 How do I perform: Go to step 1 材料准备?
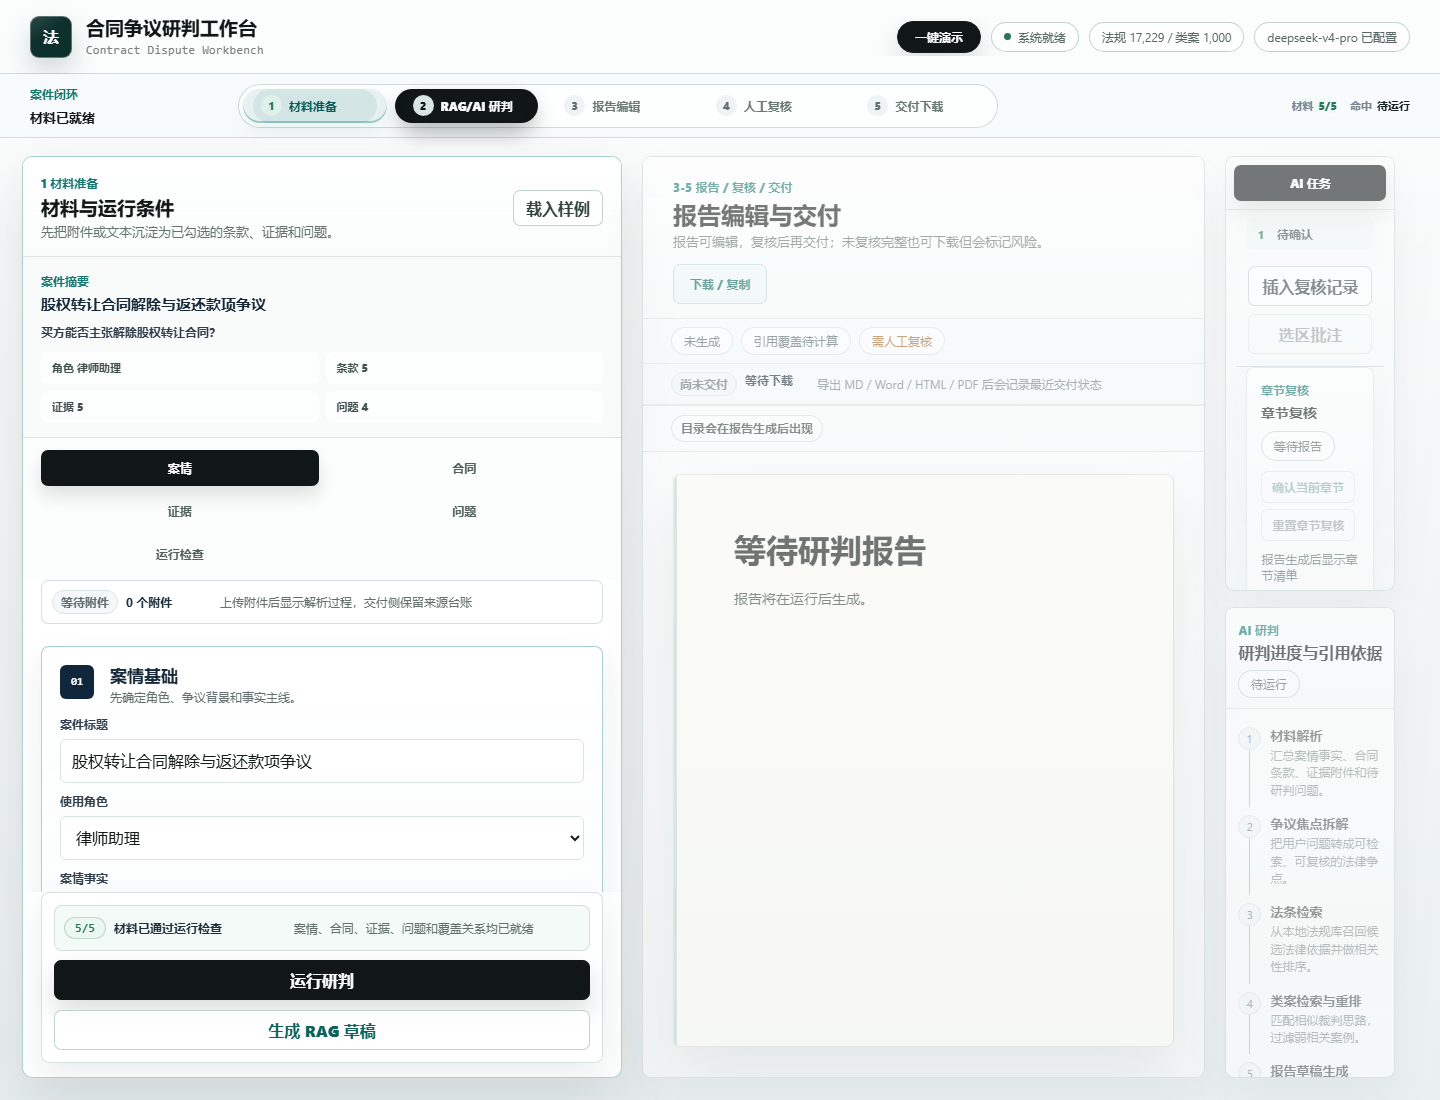(314, 106)
